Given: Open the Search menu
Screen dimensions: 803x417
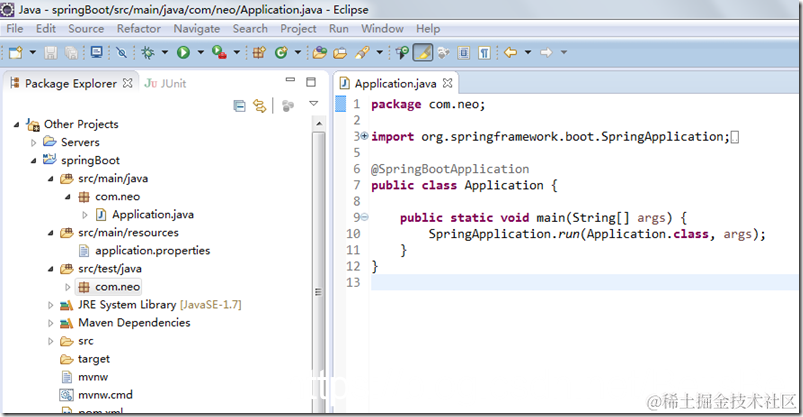Looking at the screenshot, I should tap(250, 29).
